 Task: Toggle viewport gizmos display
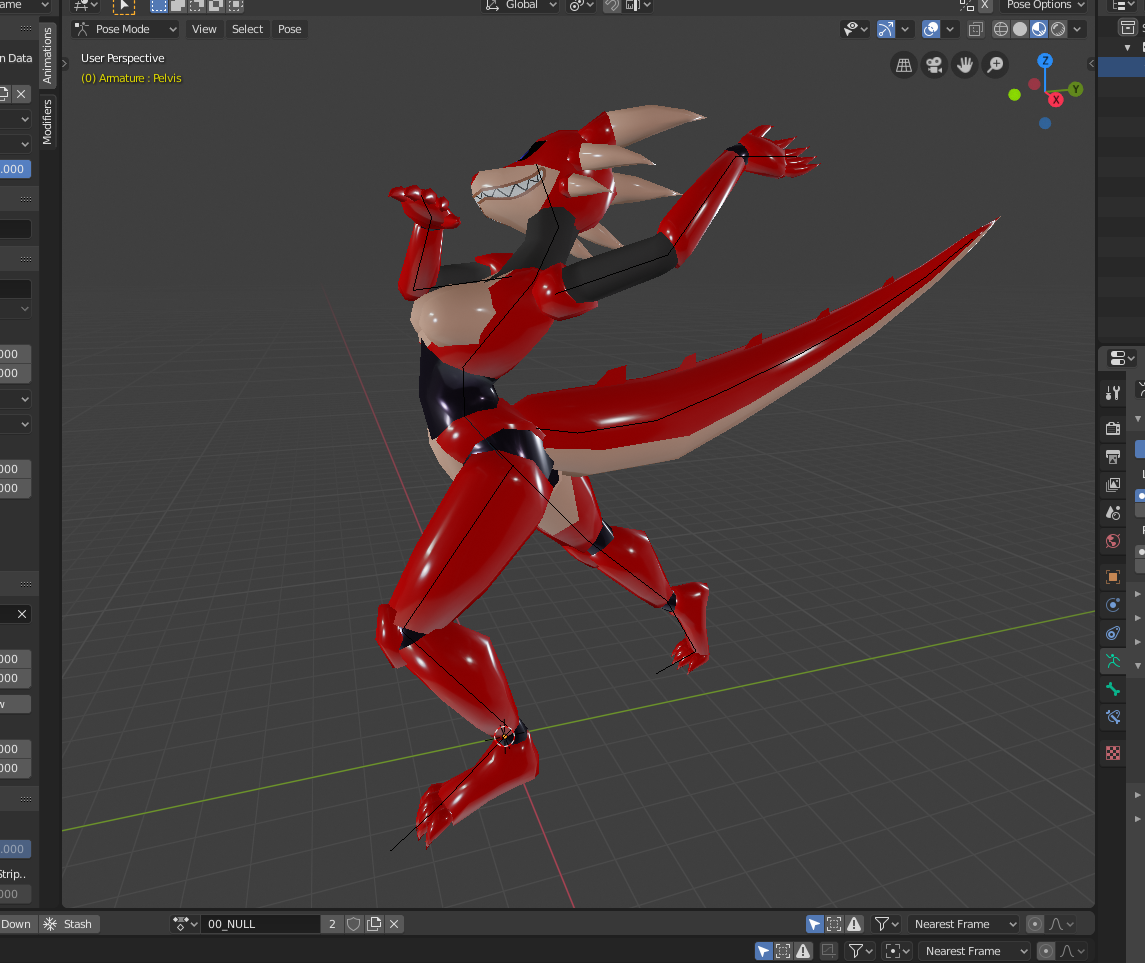885,29
